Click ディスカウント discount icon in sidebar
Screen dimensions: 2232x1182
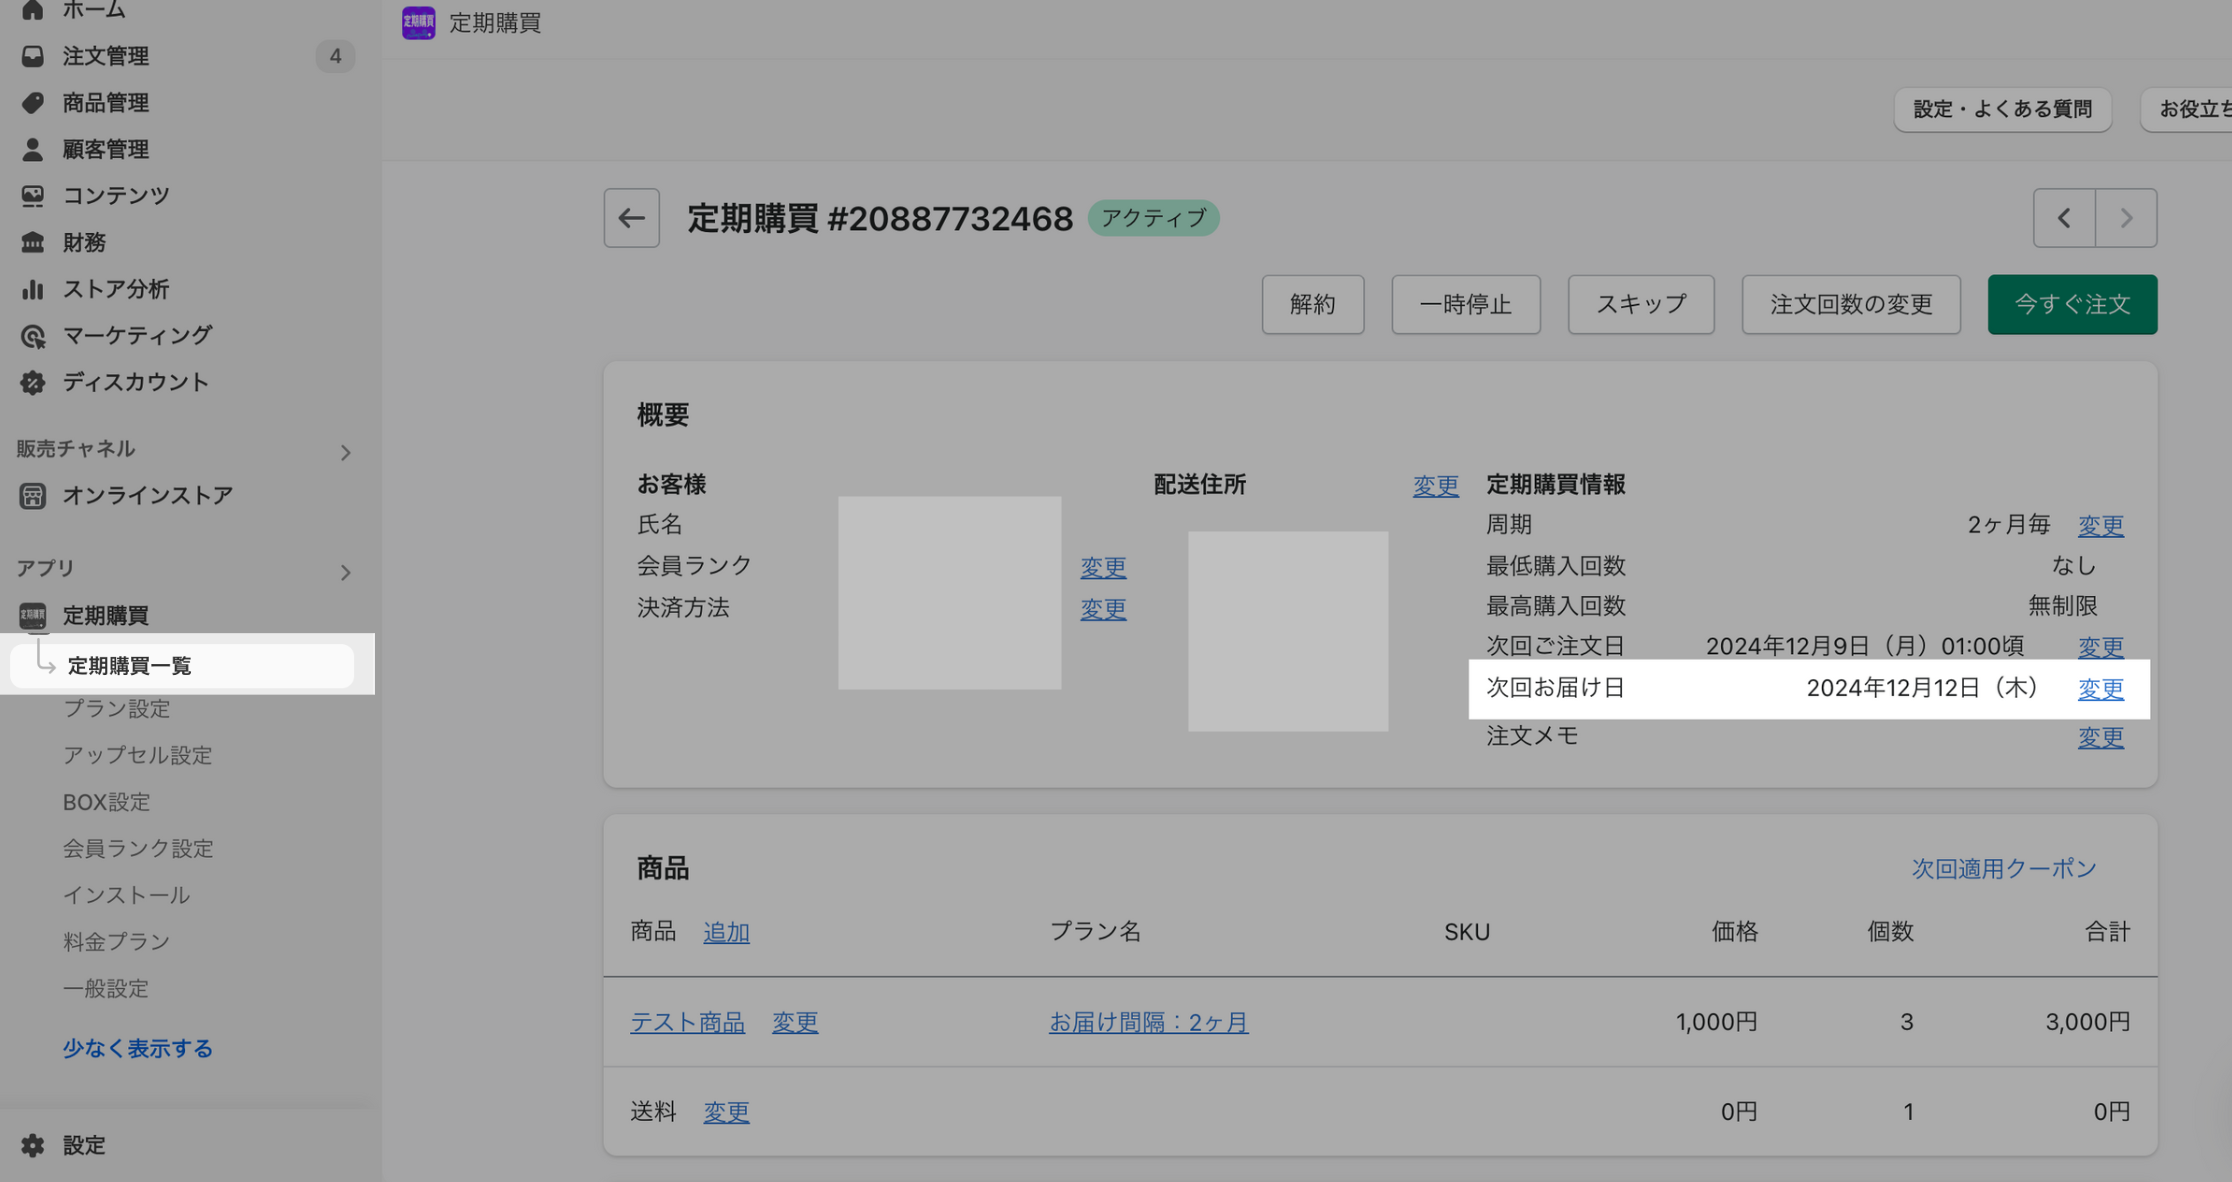[x=33, y=382]
